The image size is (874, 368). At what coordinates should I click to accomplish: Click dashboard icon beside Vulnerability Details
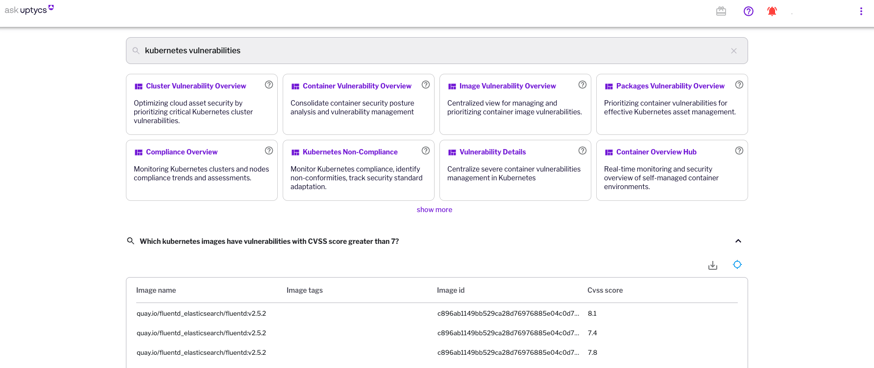[452, 152]
